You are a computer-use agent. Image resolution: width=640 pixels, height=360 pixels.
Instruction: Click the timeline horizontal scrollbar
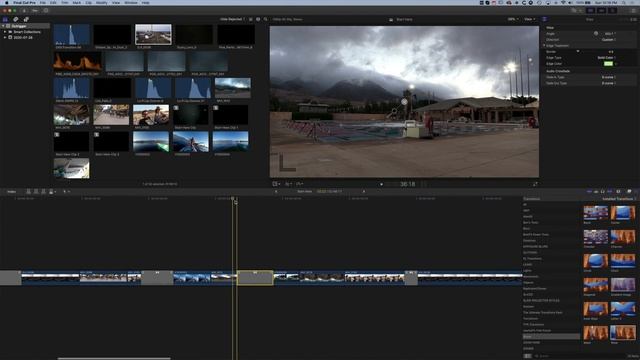114,358
